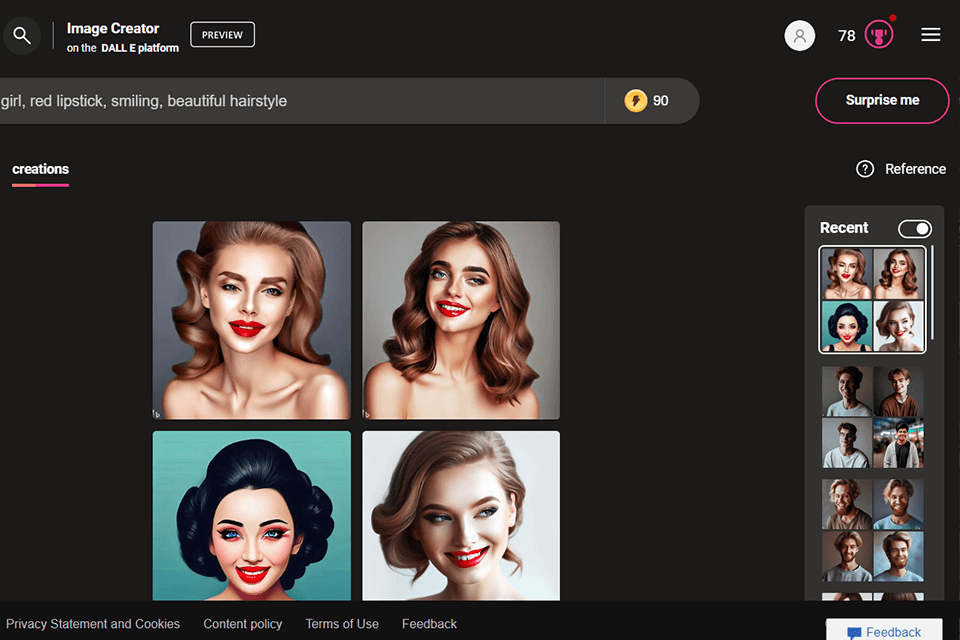Open the user profile avatar
This screenshot has height=640, width=960.
[799, 36]
